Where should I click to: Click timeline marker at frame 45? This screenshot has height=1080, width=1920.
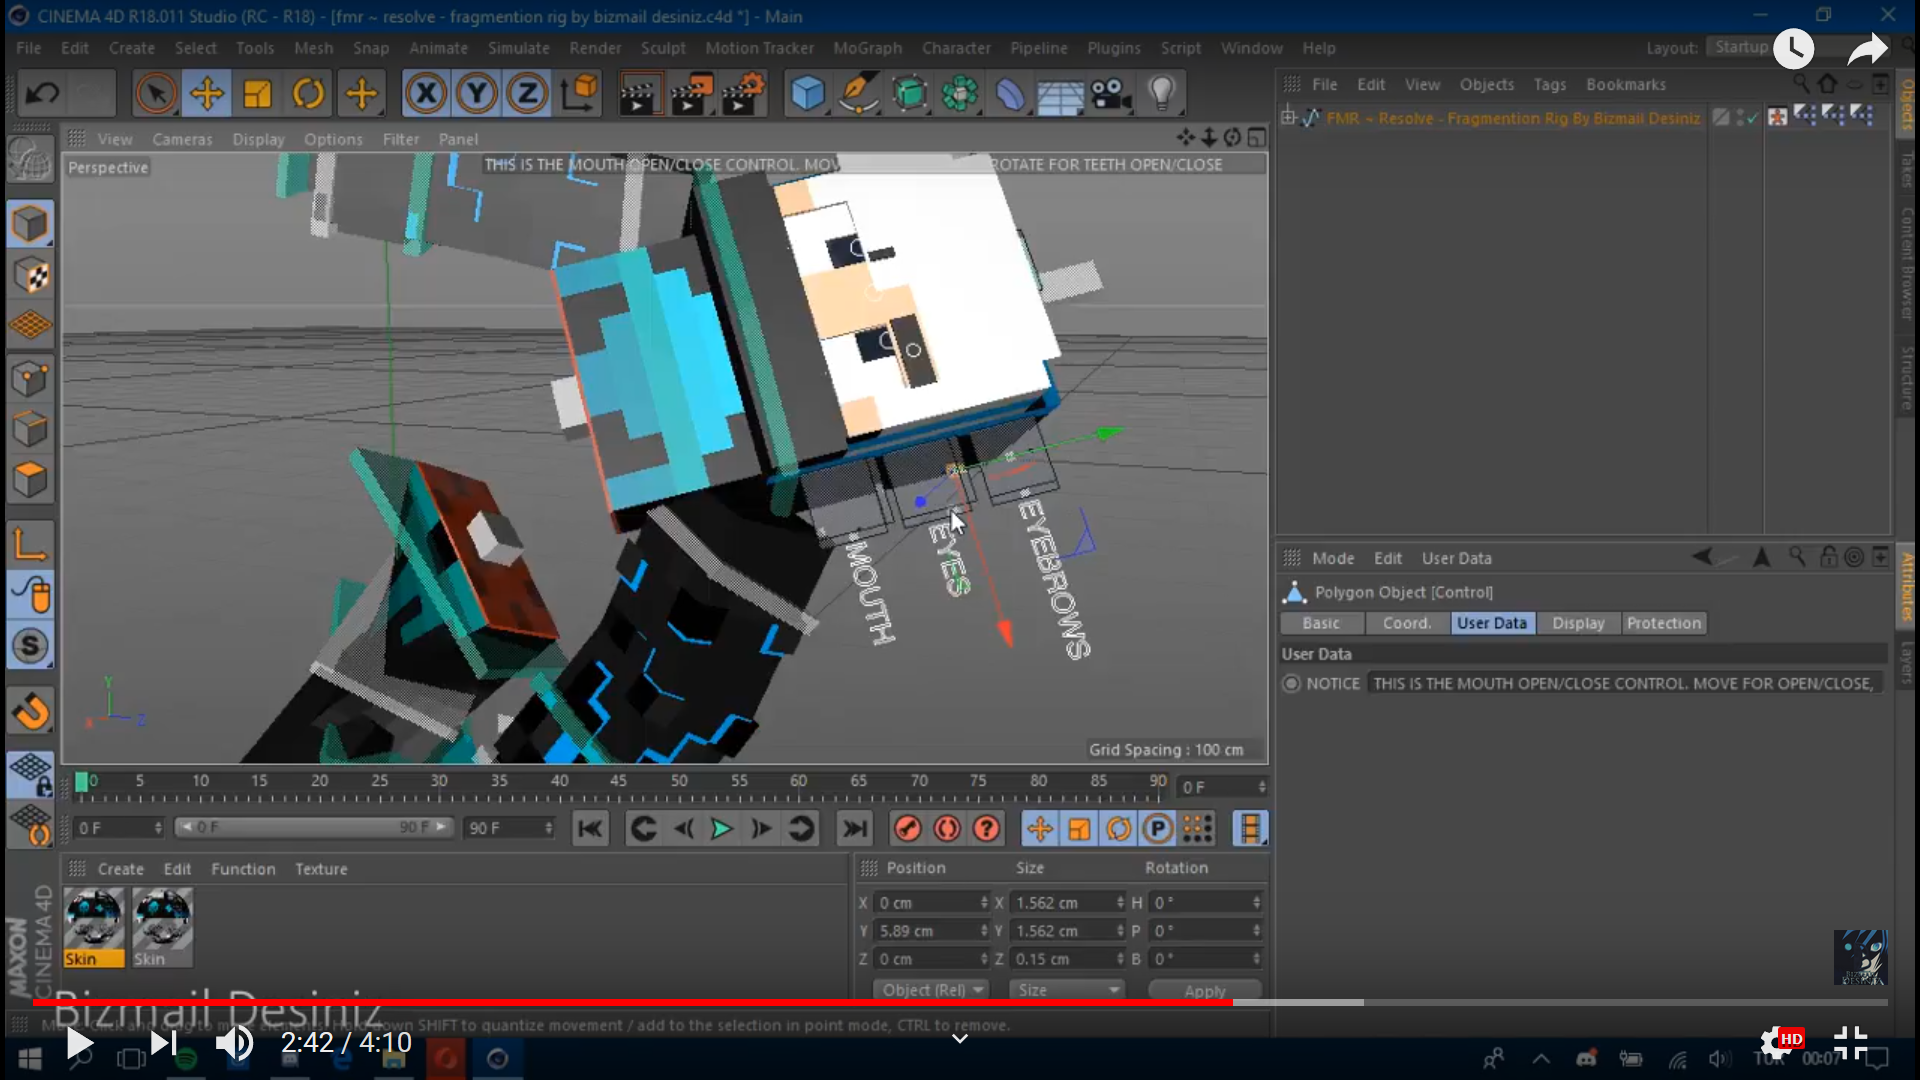pos(618,781)
